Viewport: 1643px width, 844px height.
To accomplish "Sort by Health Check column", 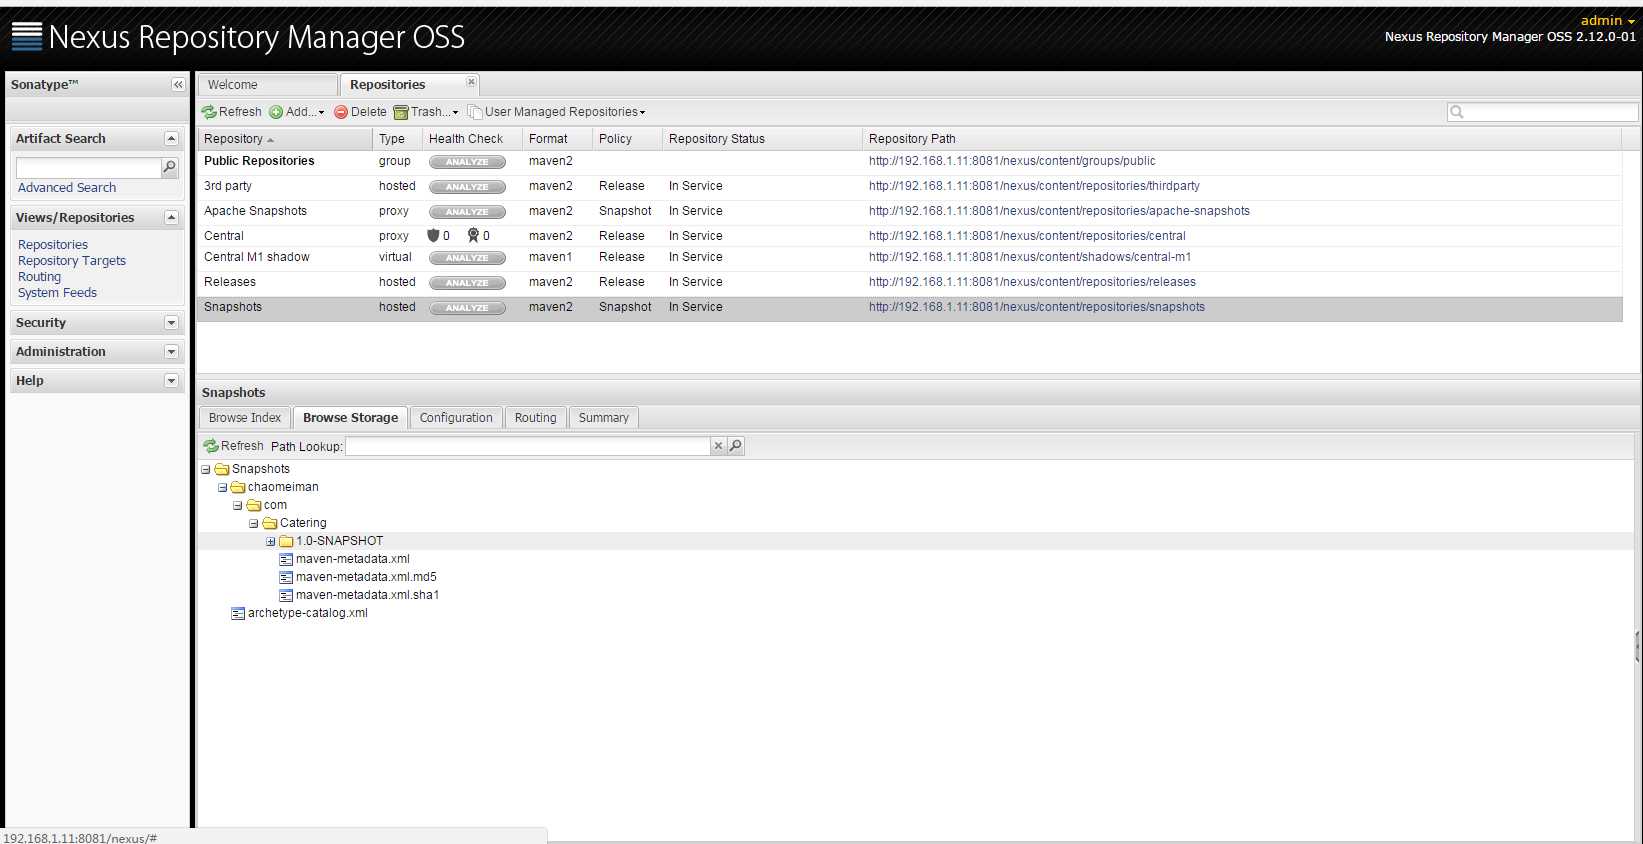I will (x=472, y=139).
